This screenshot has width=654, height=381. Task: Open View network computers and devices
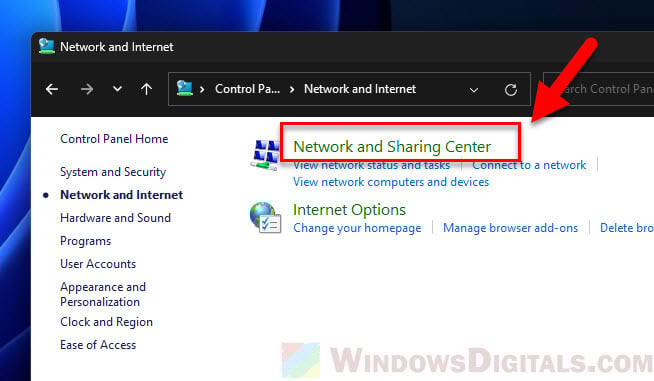click(391, 182)
